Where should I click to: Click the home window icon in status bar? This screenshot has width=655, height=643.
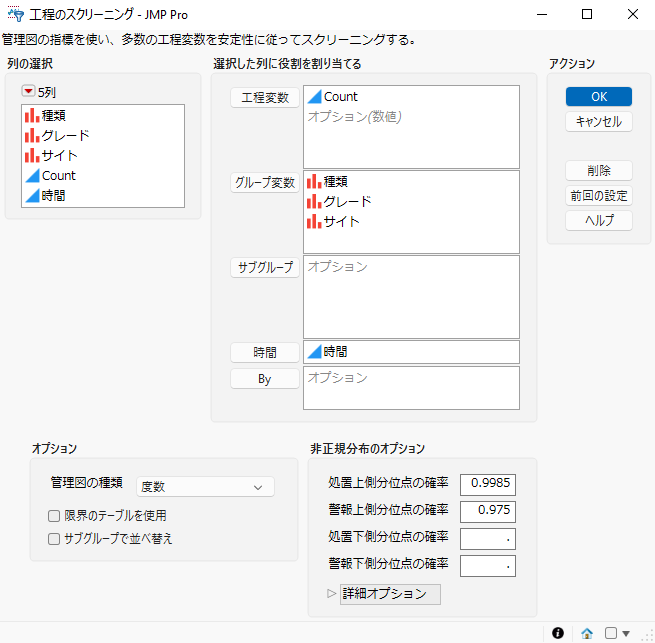587,633
